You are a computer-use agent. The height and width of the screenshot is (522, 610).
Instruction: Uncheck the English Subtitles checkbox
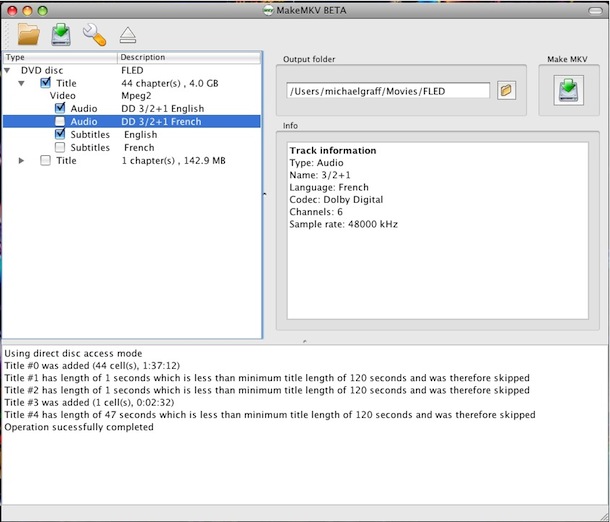pyautogui.click(x=60, y=135)
